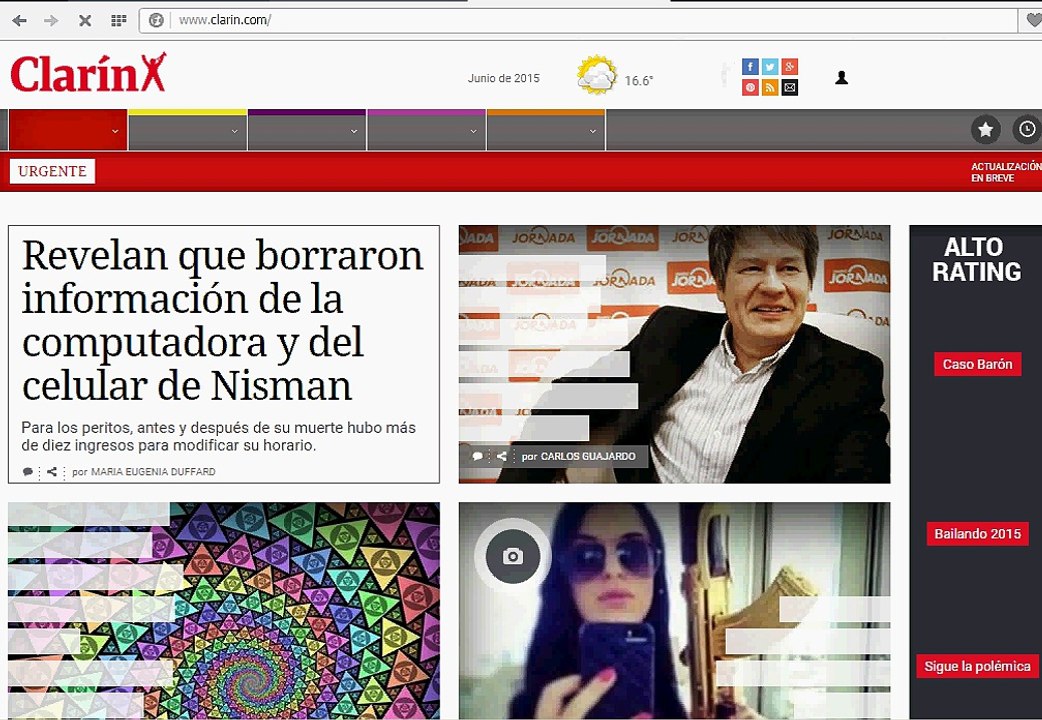Viewport: 1042px width, 720px height.
Task: Open the Google Plus icon
Action: [x=789, y=66]
